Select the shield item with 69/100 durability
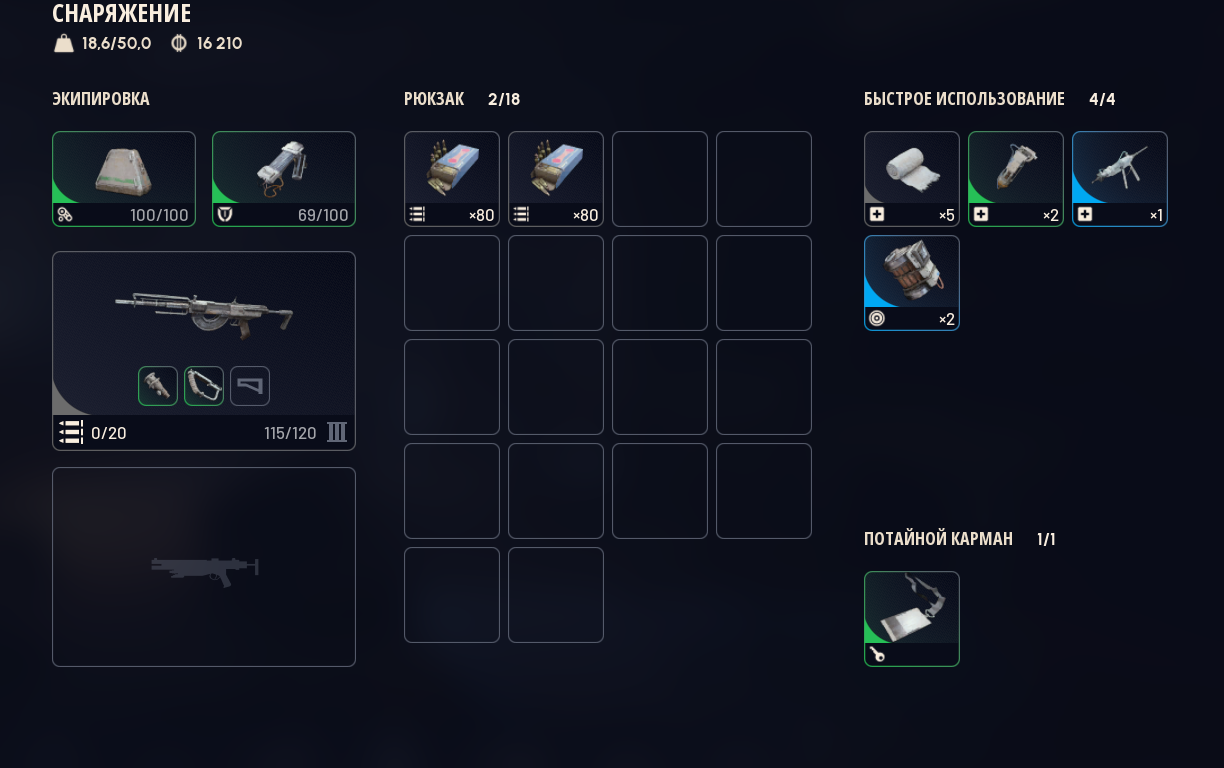Screen dimensions: 1224x768 pos(284,179)
